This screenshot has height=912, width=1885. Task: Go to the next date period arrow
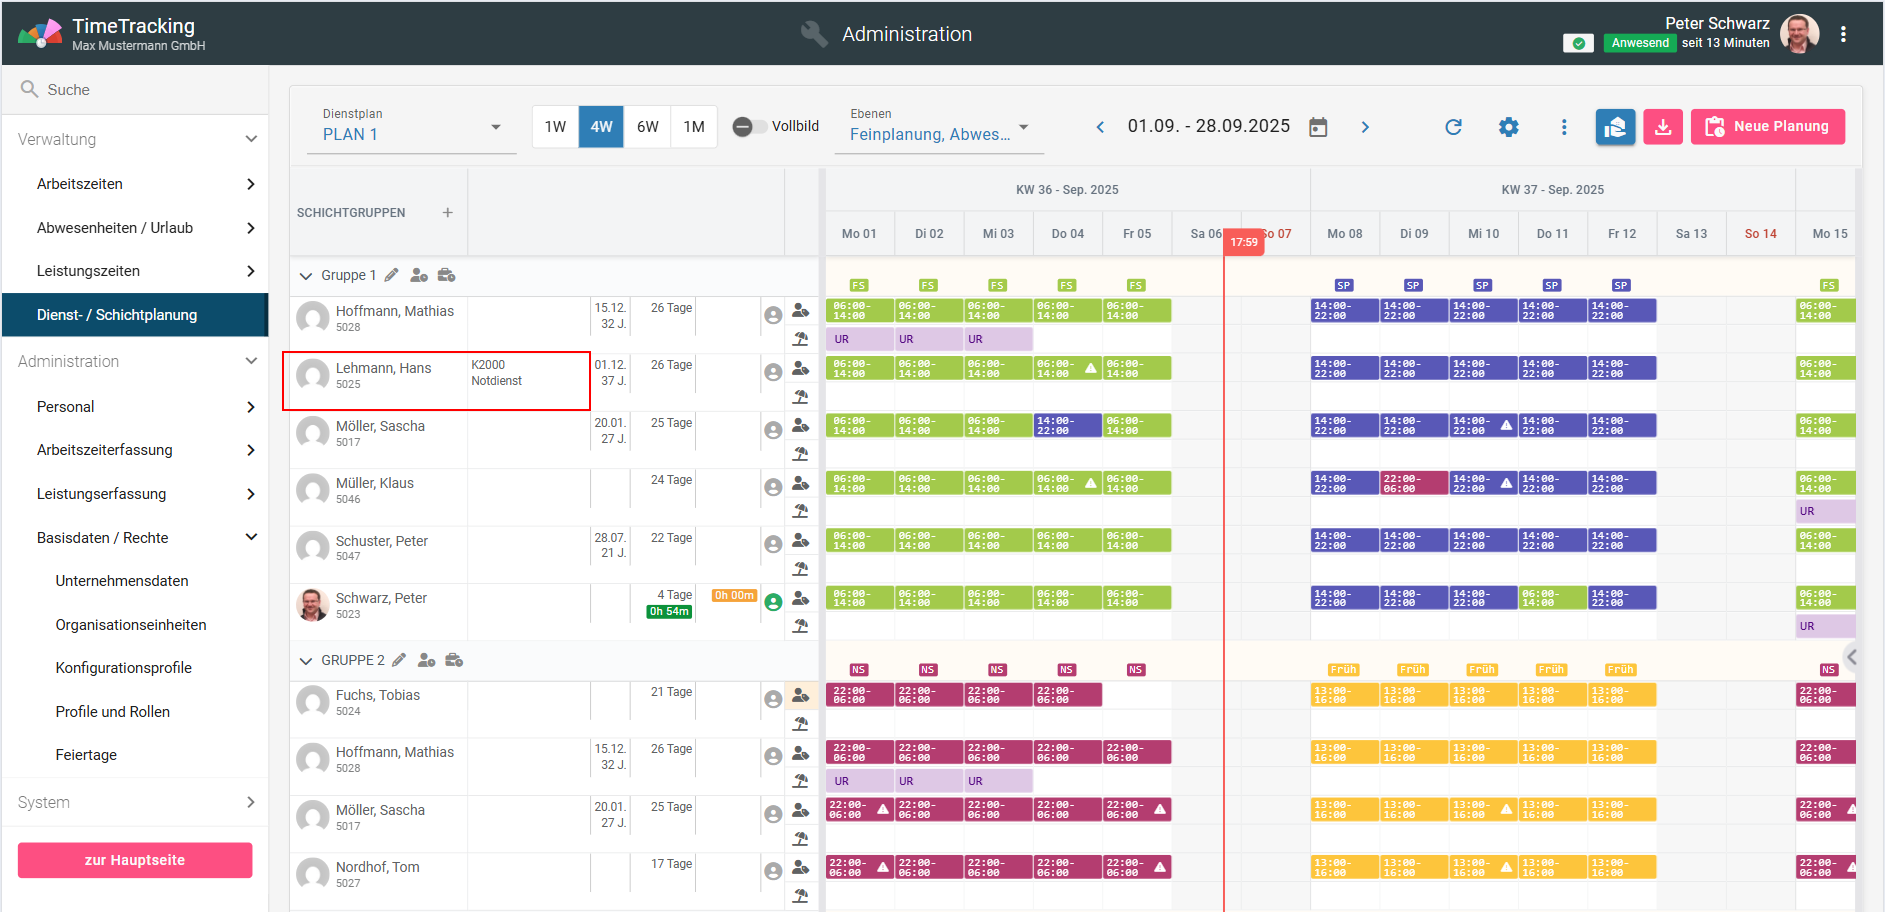(x=1365, y=127)
